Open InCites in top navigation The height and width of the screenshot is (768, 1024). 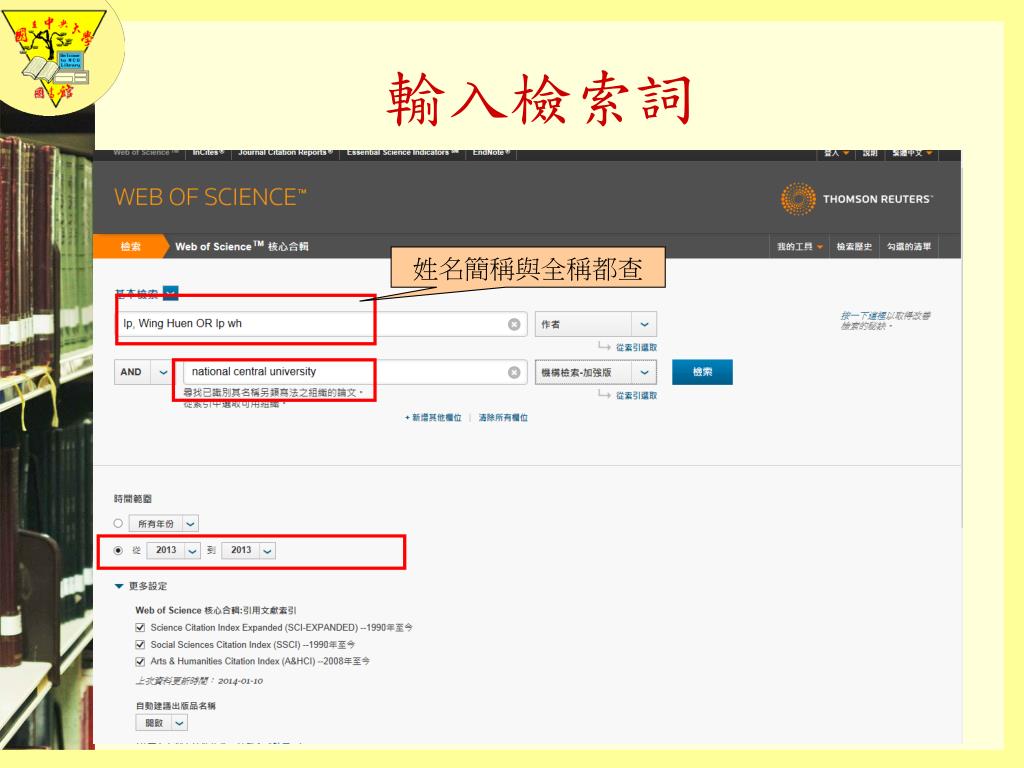[x=208, y=153]
